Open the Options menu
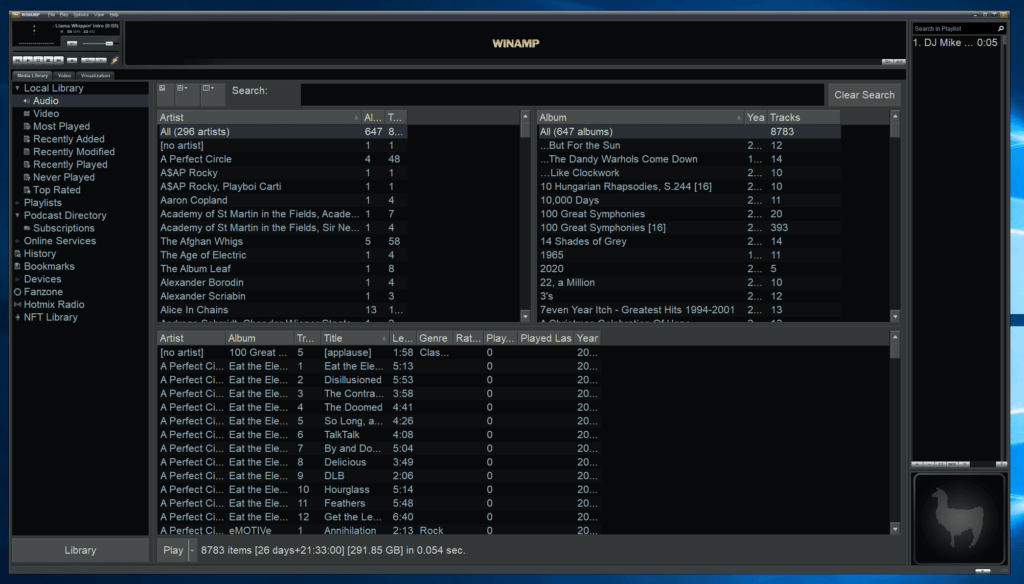 tap(80, 15)
